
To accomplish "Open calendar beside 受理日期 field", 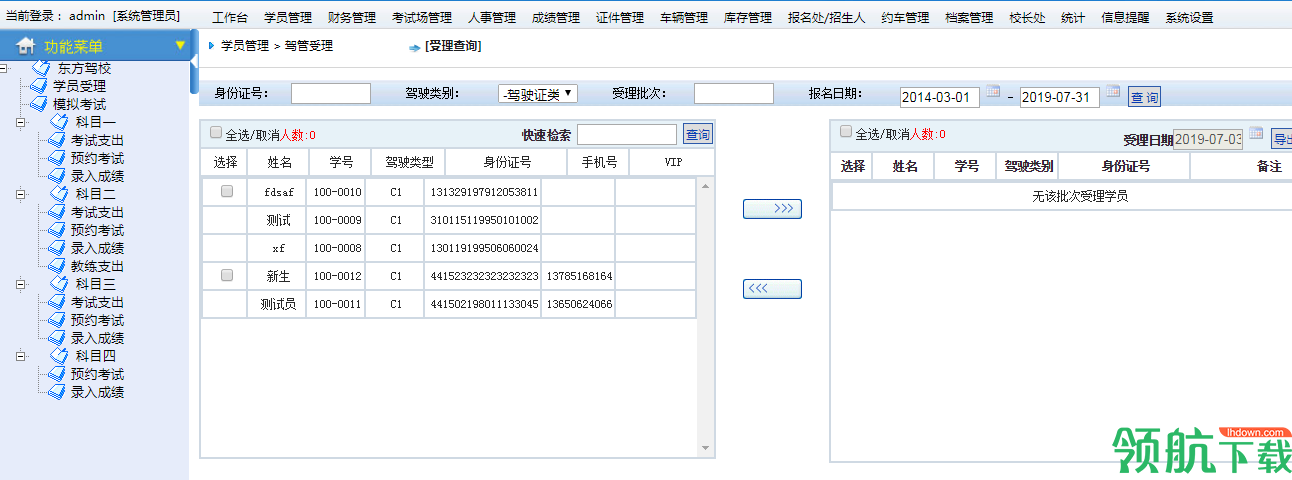I will [x=1256, y=134].
